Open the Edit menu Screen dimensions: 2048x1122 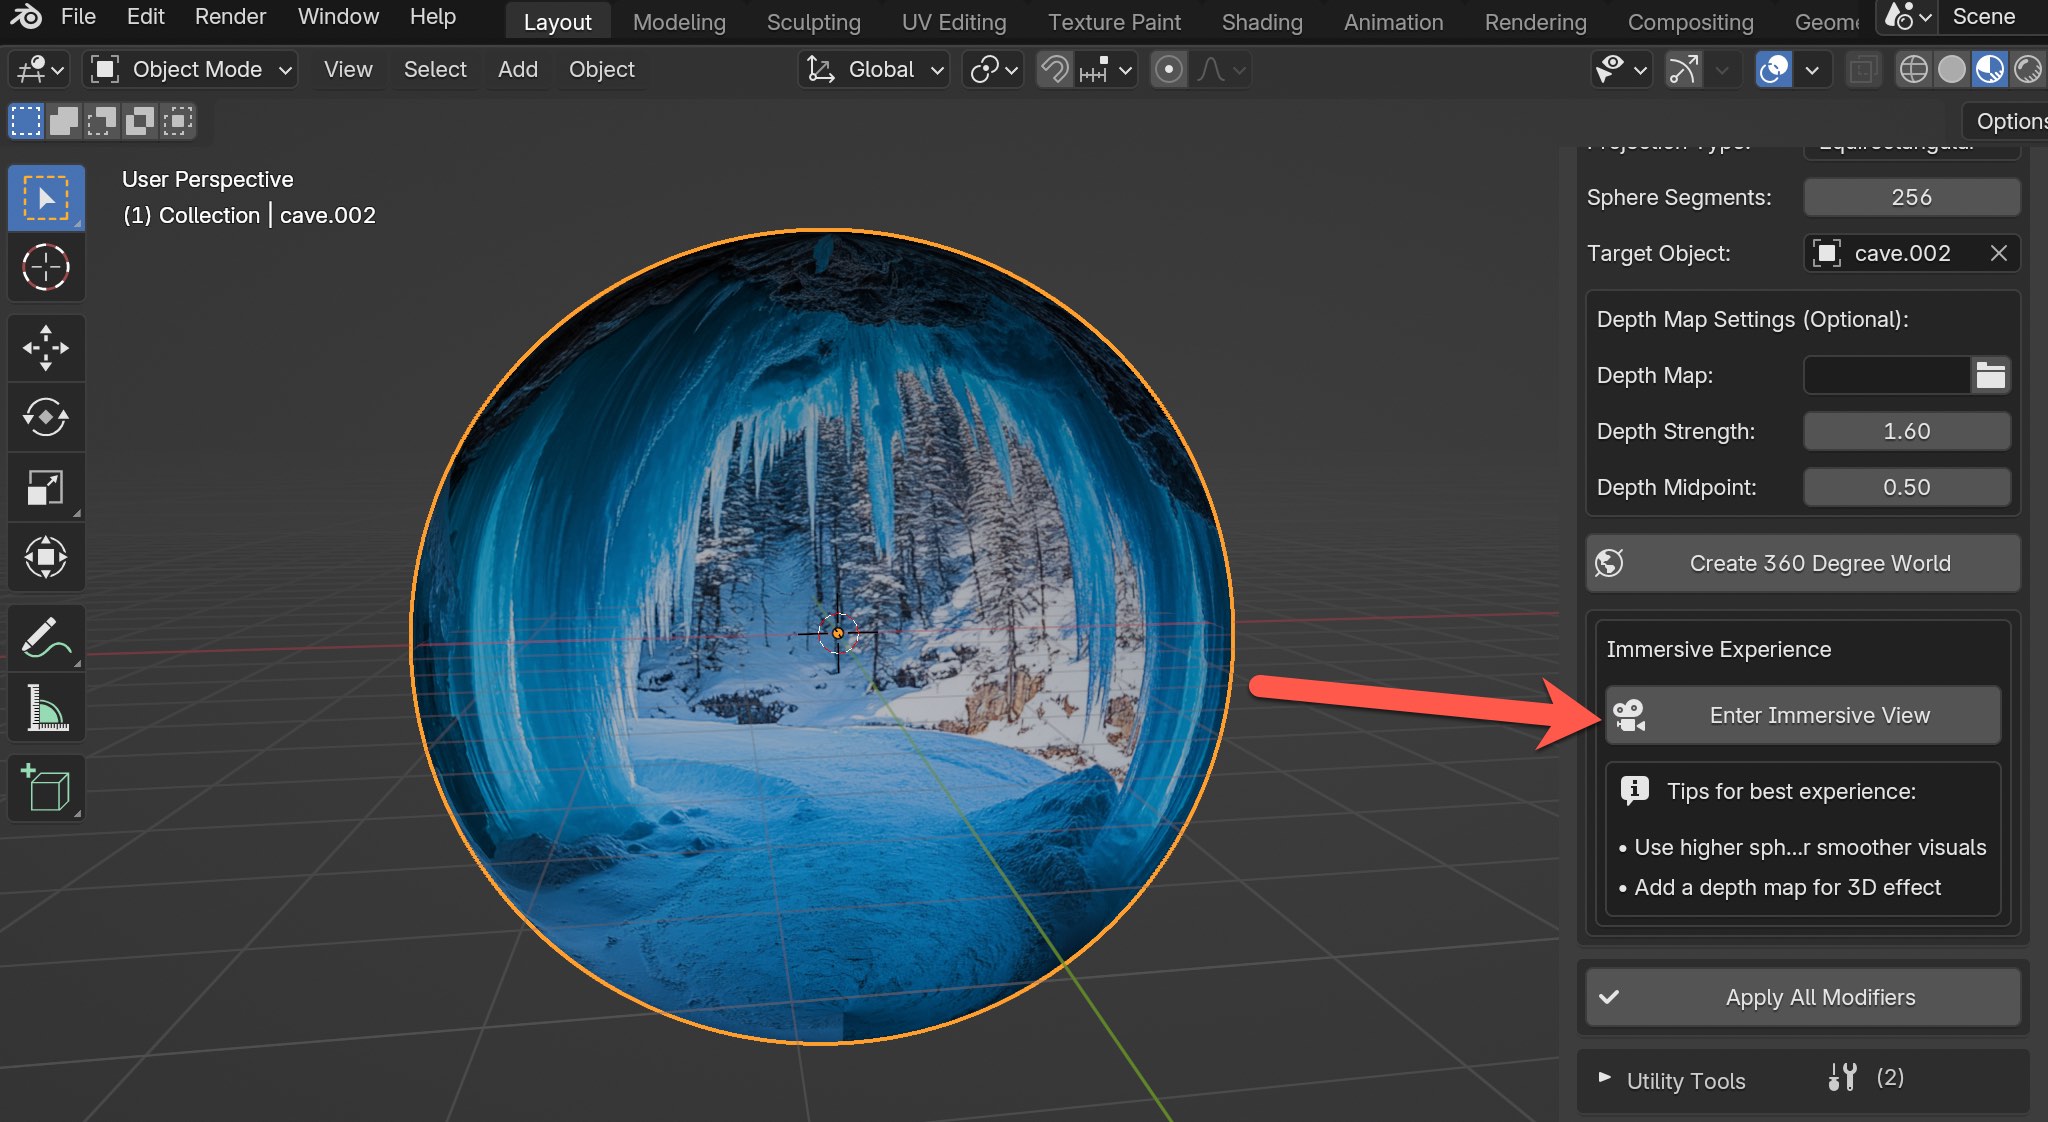(146, 17)
